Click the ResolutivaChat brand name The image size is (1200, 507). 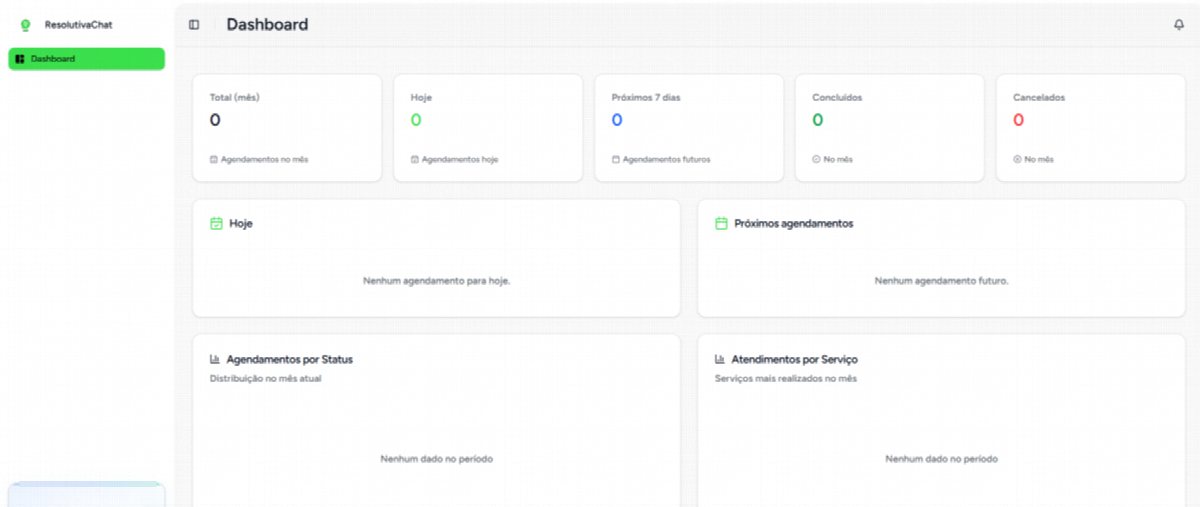click(79, 25)
